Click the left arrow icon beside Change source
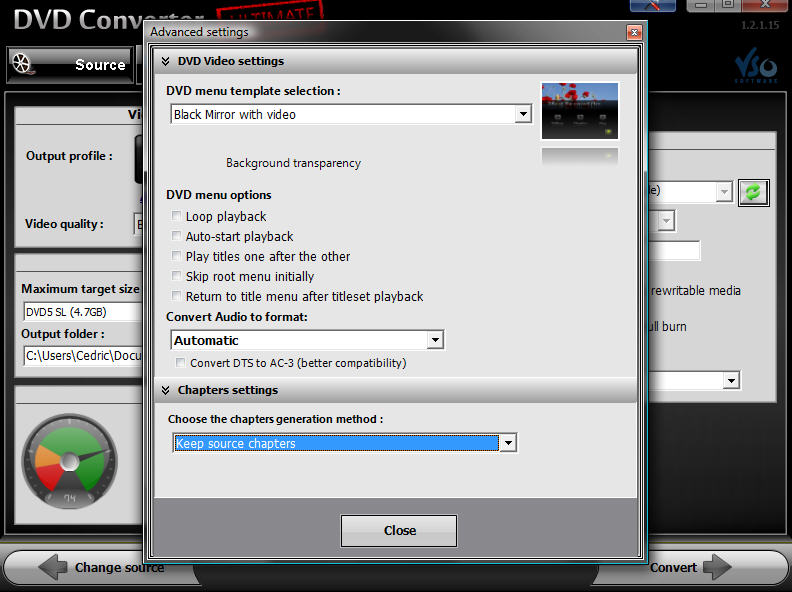 click(x=53, y=567)
